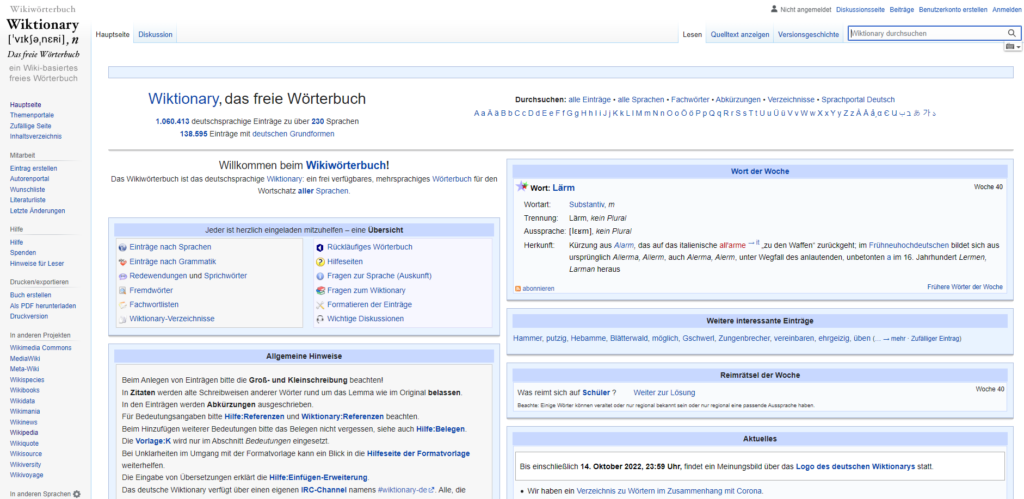Open the Diskussion tab

[x=155, y=35]
